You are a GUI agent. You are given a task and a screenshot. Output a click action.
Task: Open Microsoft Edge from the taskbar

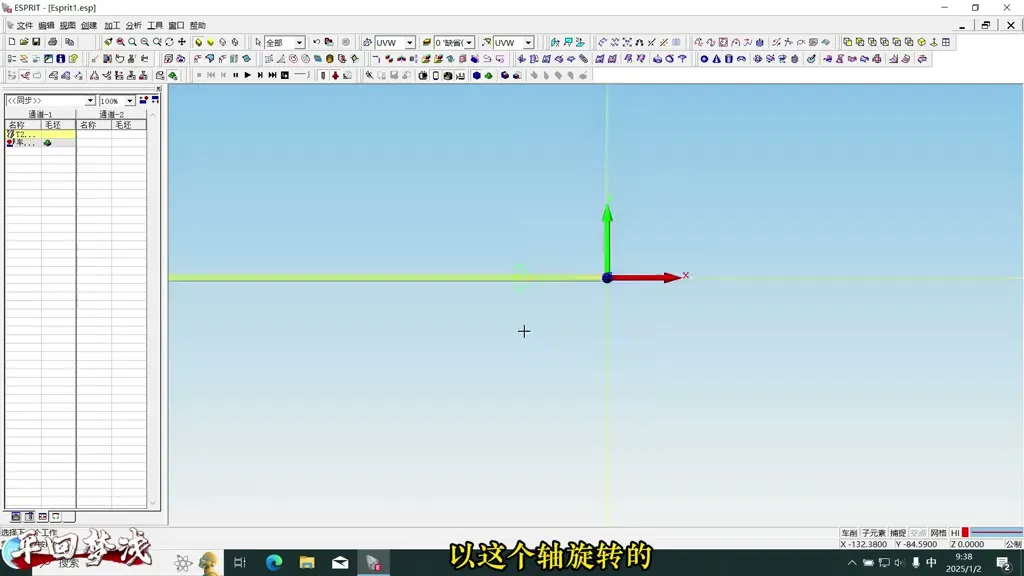[x=274, y=563]
